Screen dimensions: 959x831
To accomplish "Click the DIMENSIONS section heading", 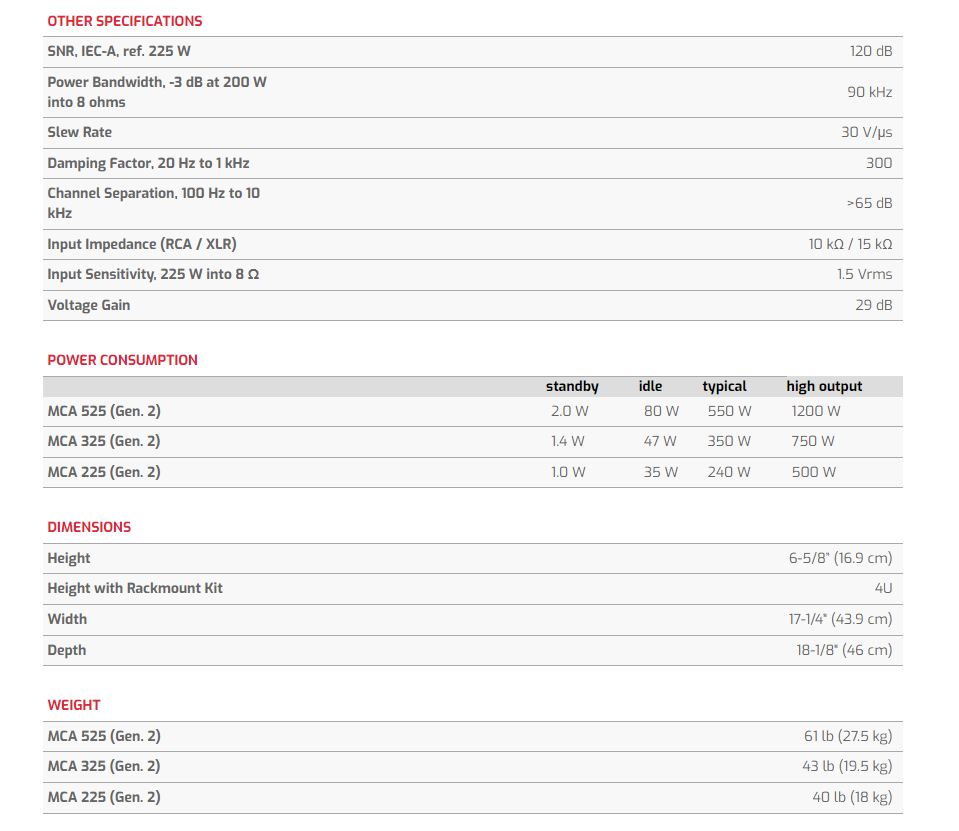I will pos(89,527).
